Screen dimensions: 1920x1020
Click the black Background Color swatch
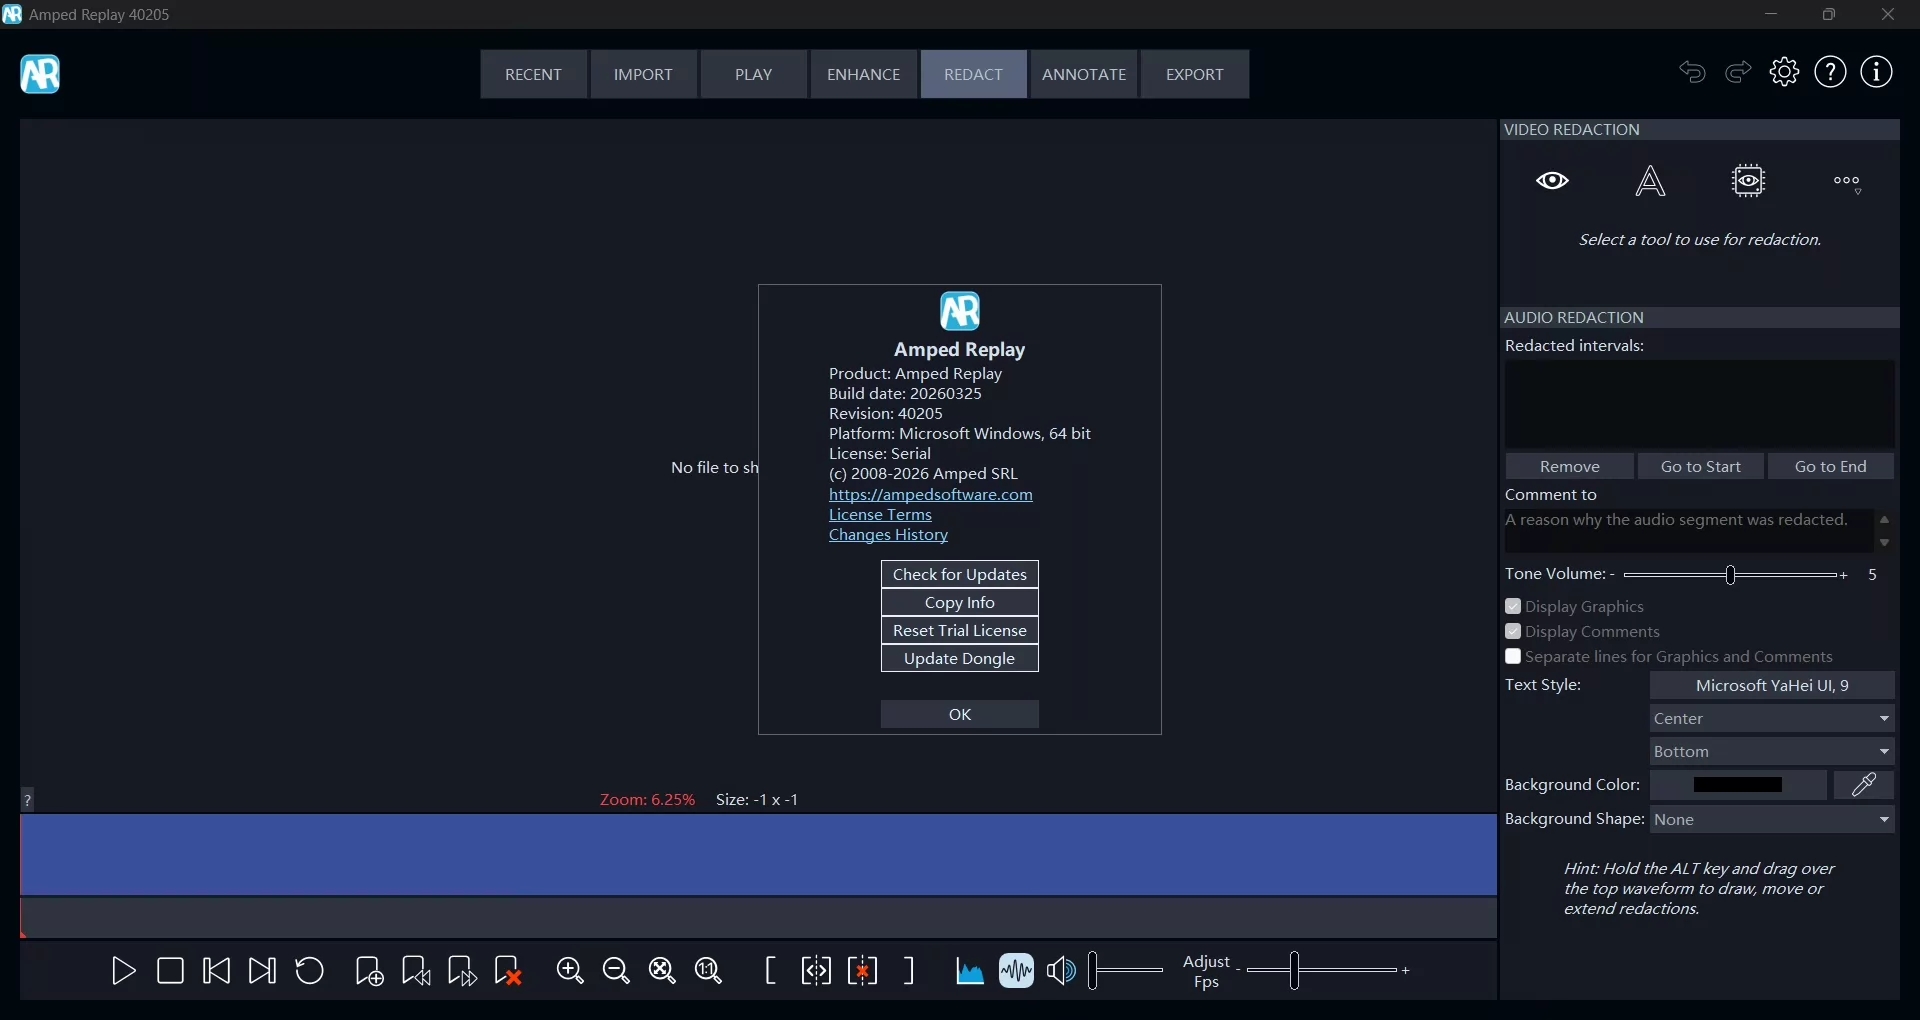point(1739,786)
